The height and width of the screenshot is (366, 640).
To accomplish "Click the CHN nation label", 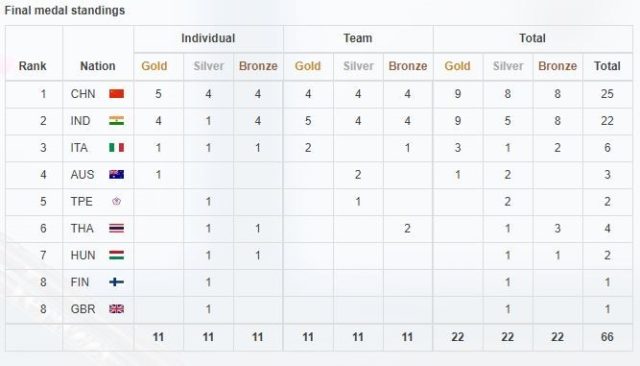I will [x=83, y=94].
